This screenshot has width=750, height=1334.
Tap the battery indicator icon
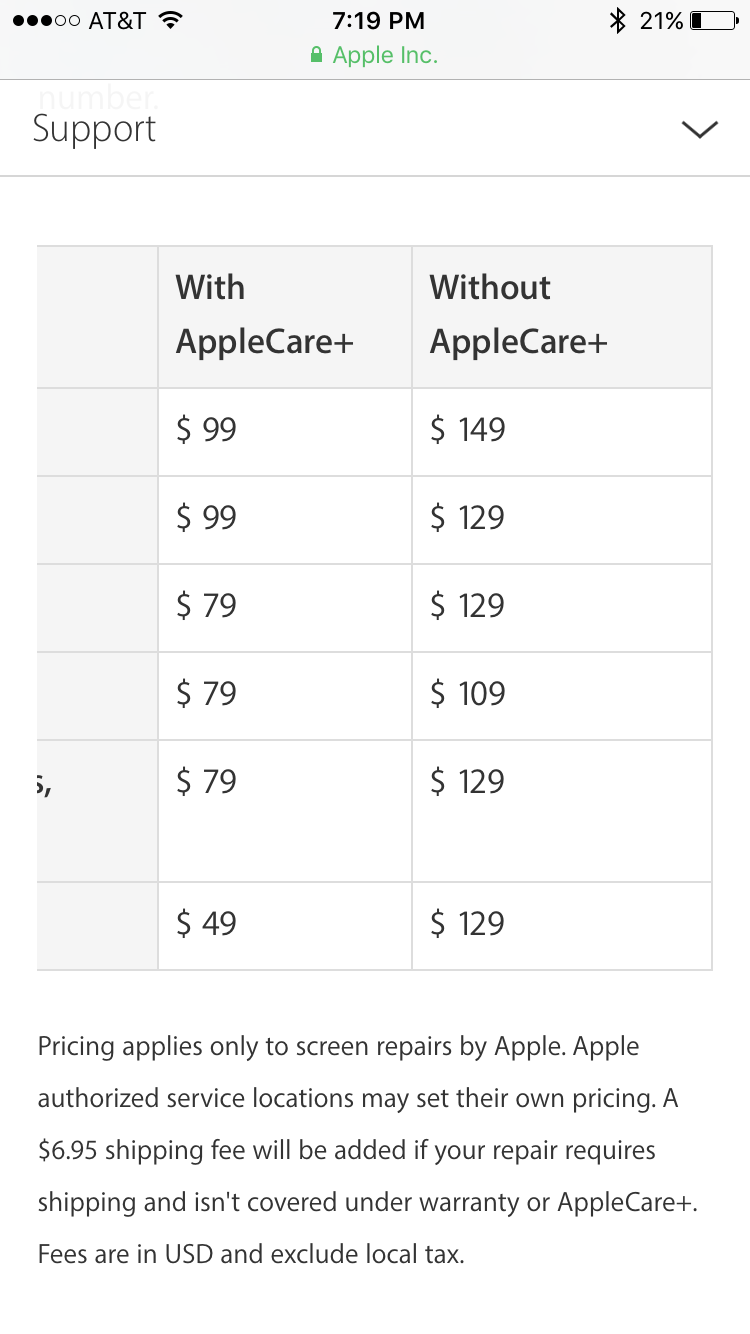point(715,20)
